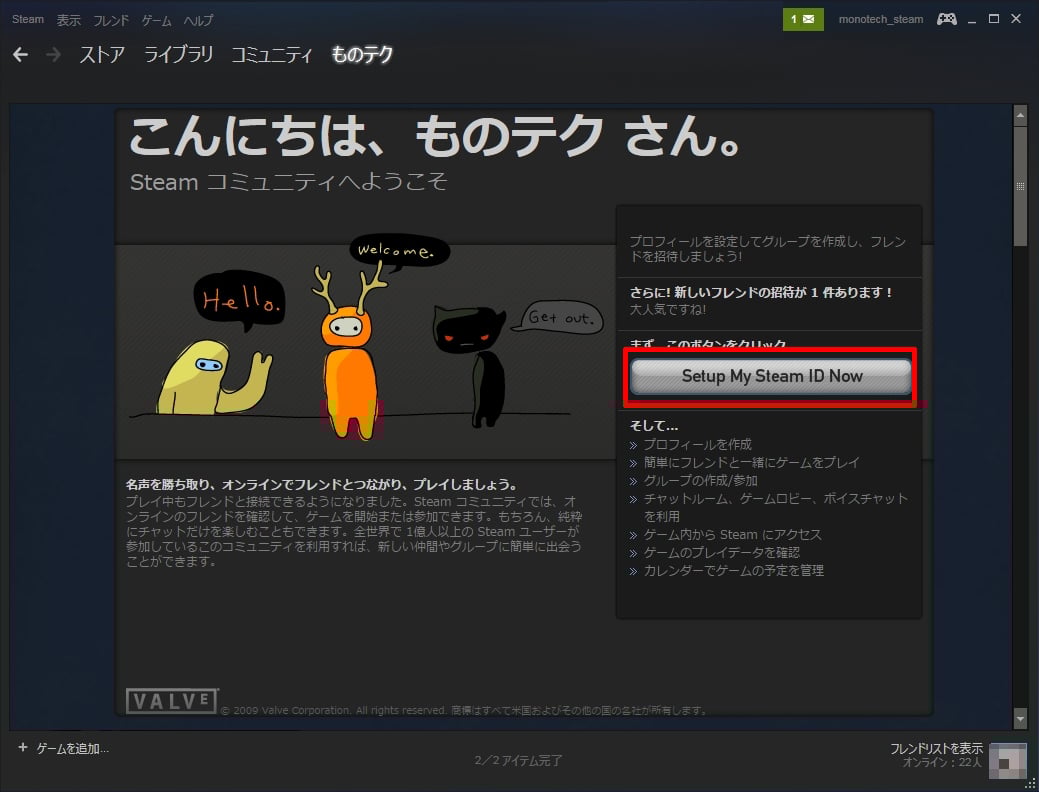Image resolution: width=1039 pixels, height=792 pixels.
Task: Open the 表示 menu
Action: click(68, 20)
